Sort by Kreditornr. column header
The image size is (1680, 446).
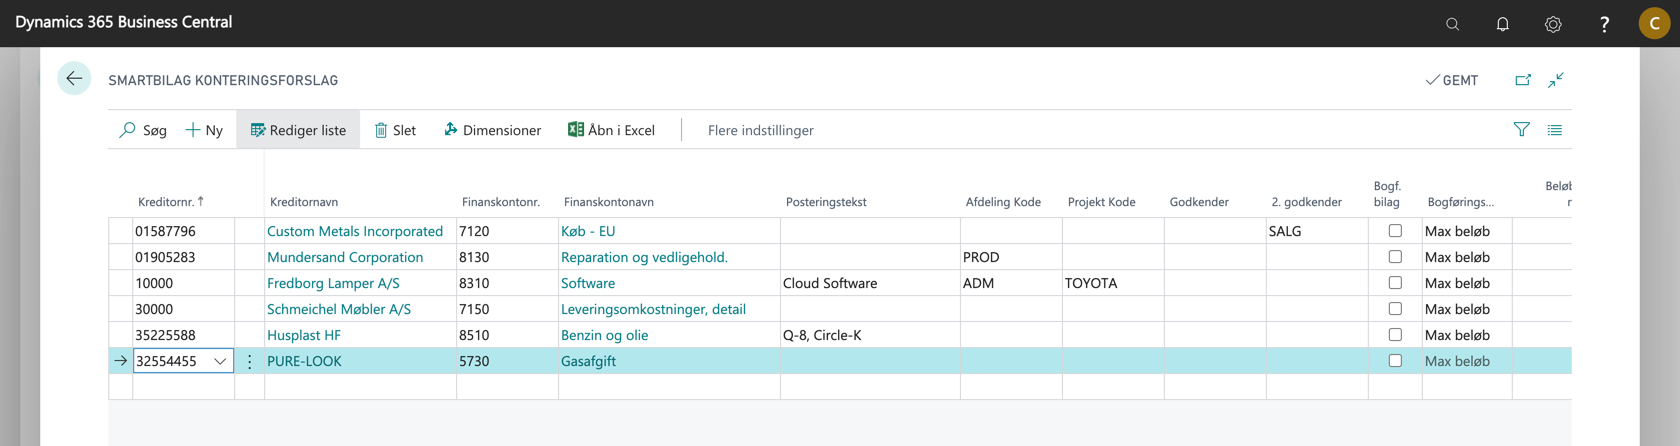(170, 201)
